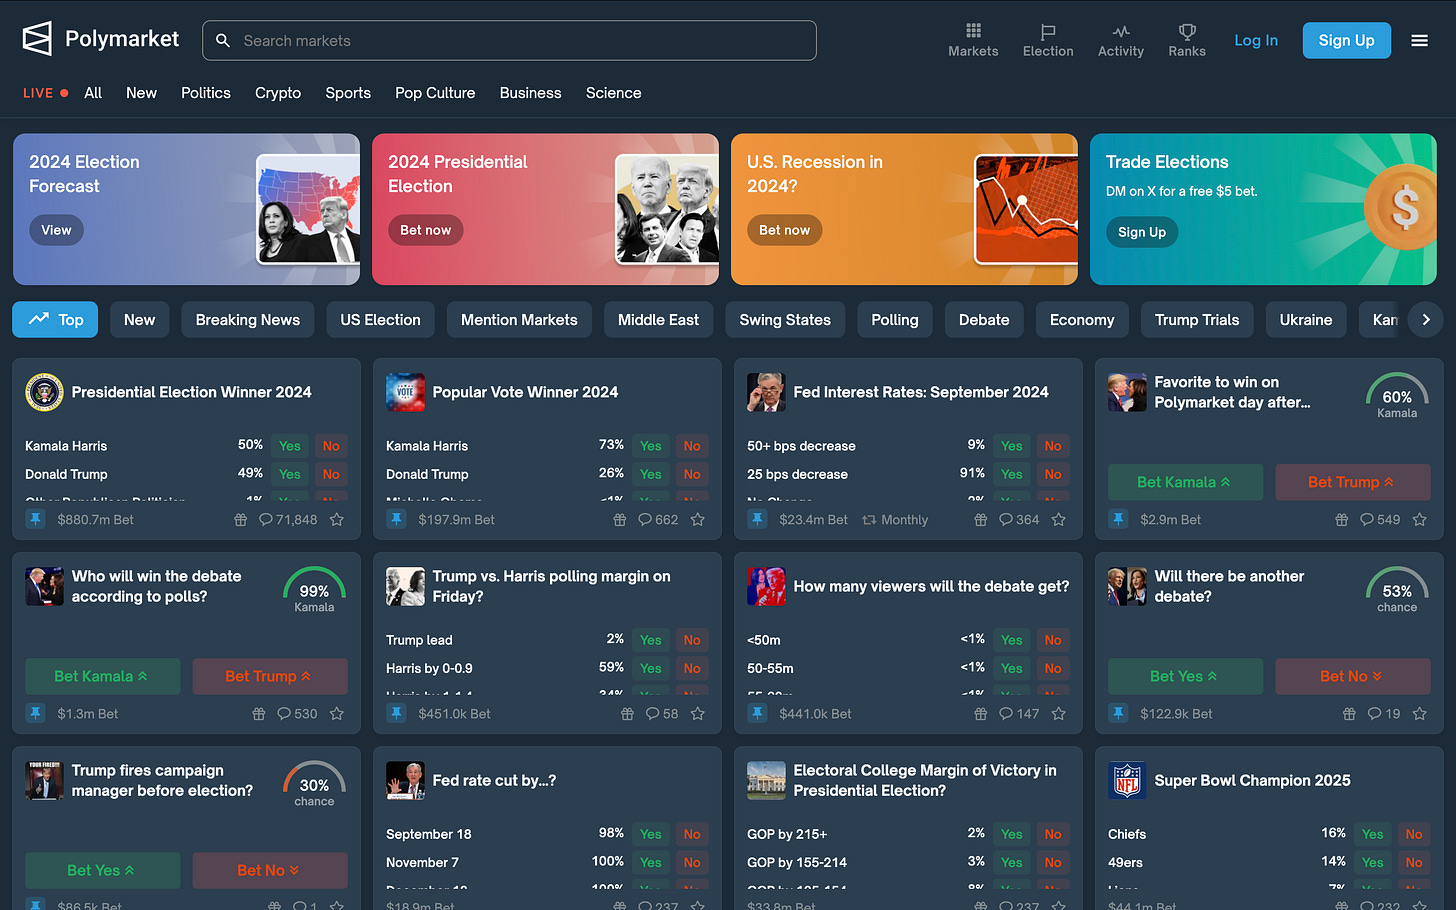Open comments on Popular Vote Winner 2024
1456x910 pixels.
coord(658,520)
